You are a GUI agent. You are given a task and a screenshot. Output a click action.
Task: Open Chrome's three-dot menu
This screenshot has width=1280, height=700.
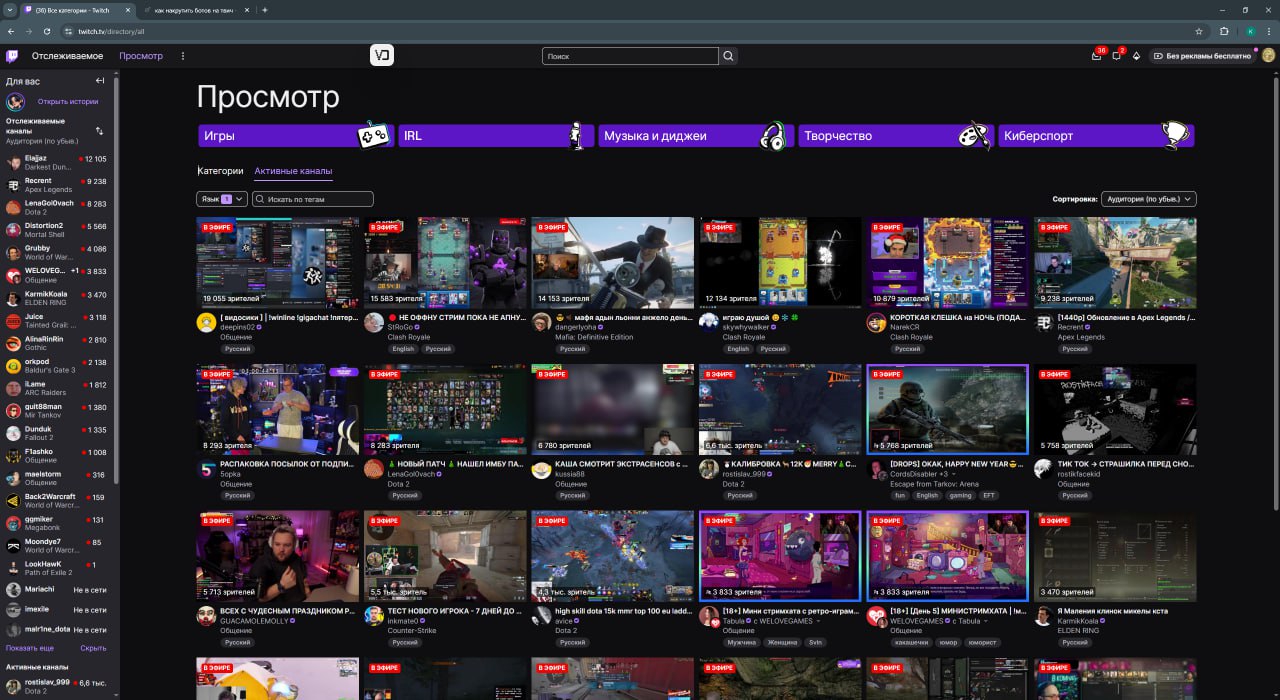point(1268,31)
